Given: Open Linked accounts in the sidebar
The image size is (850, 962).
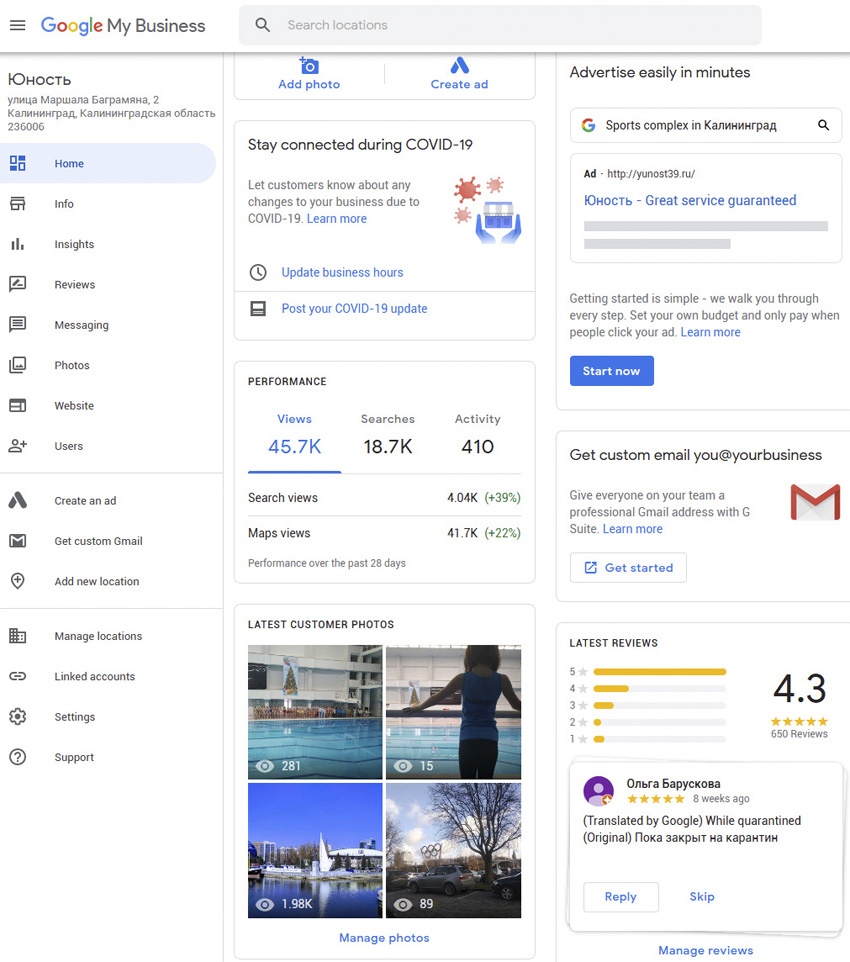Looking at the screenshot, I should pos(108,676).
